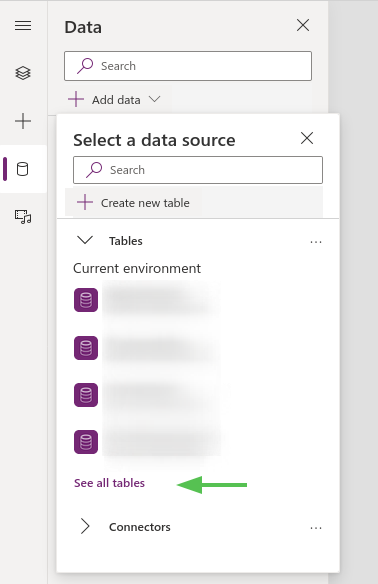378x584 pixels.
Task: Open the hamburger menu icon
Action: point(23,26)
